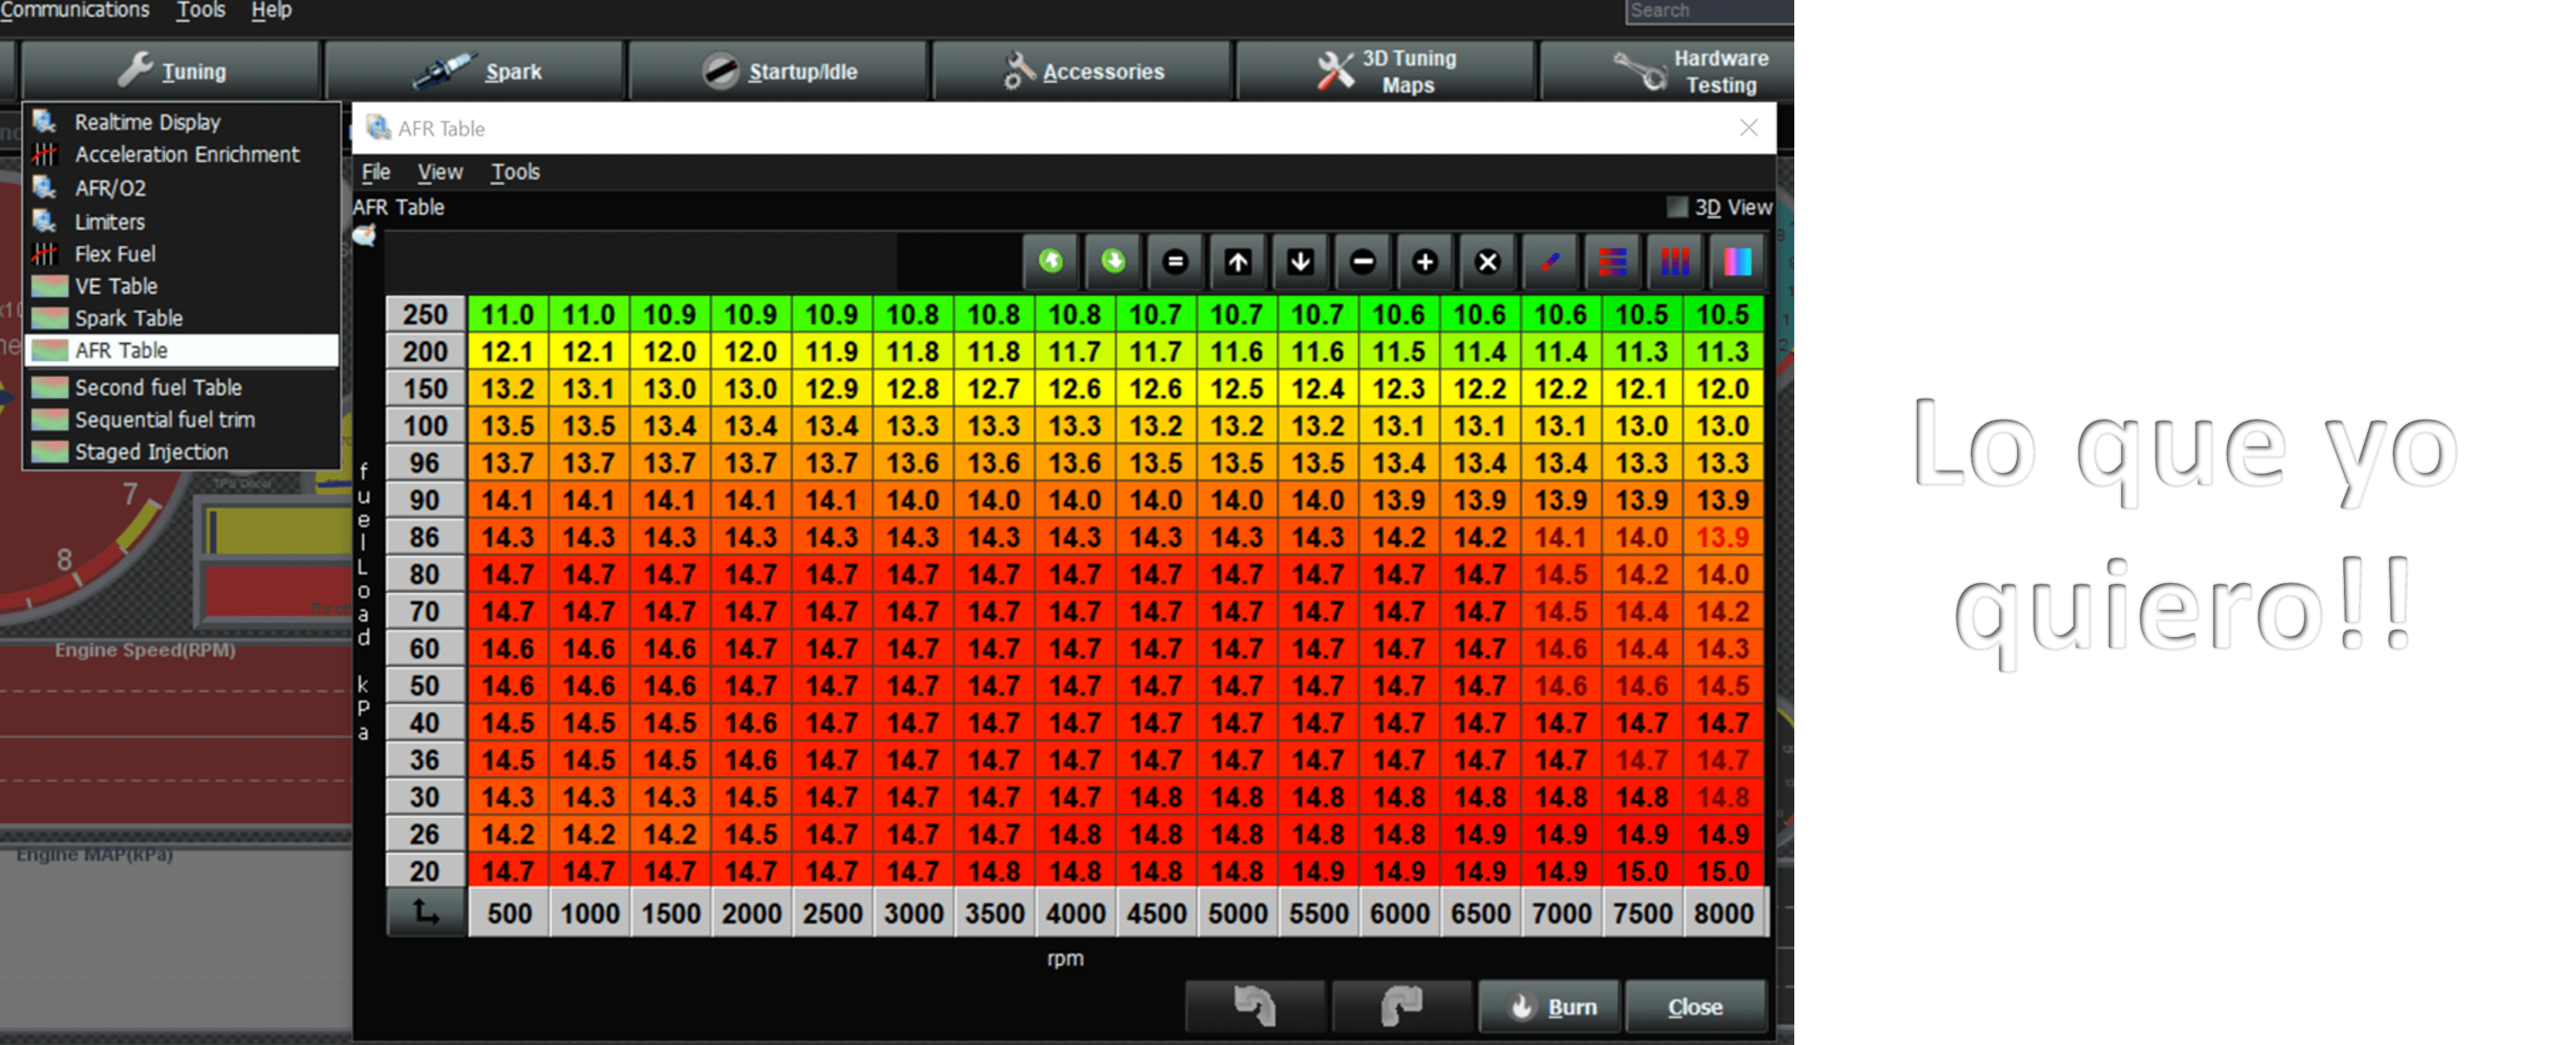Image resolution: width=2576 pixels, height=1045 pixels.
Task: Select AFR Table menu entry
Action: coord(181,351)
